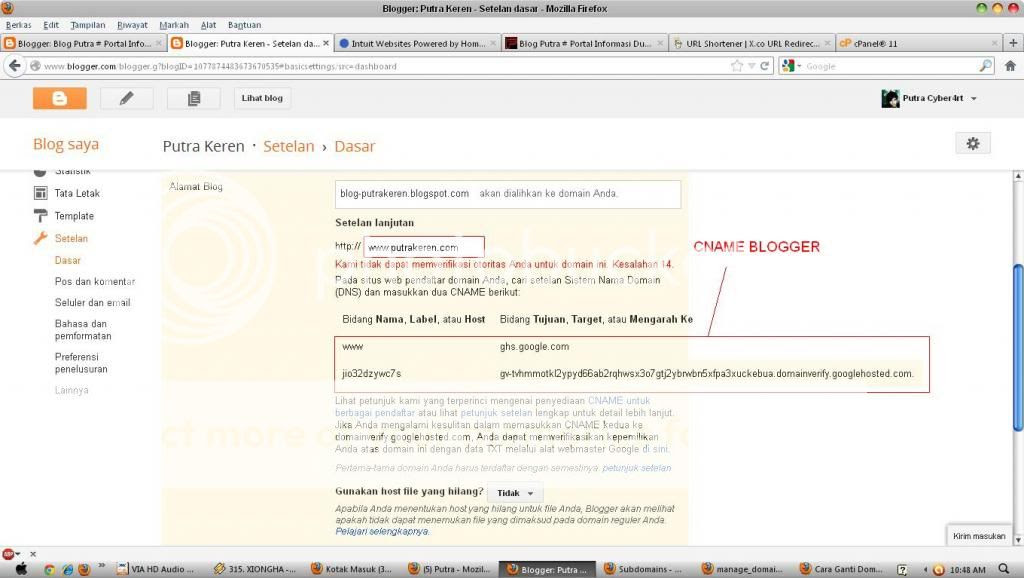Click the Lihat blog button
The height and width of the screenshot is (578, 1024).
[x=262, y=99]
